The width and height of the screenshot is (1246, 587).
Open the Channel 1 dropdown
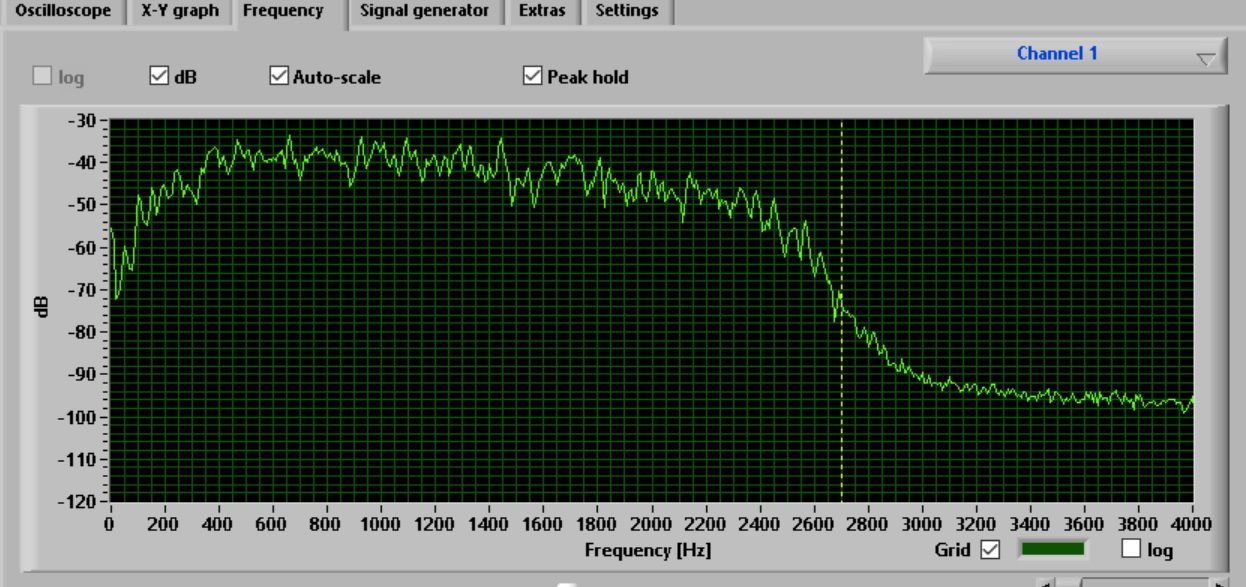pyautogui.click(x=1076, y=55)
